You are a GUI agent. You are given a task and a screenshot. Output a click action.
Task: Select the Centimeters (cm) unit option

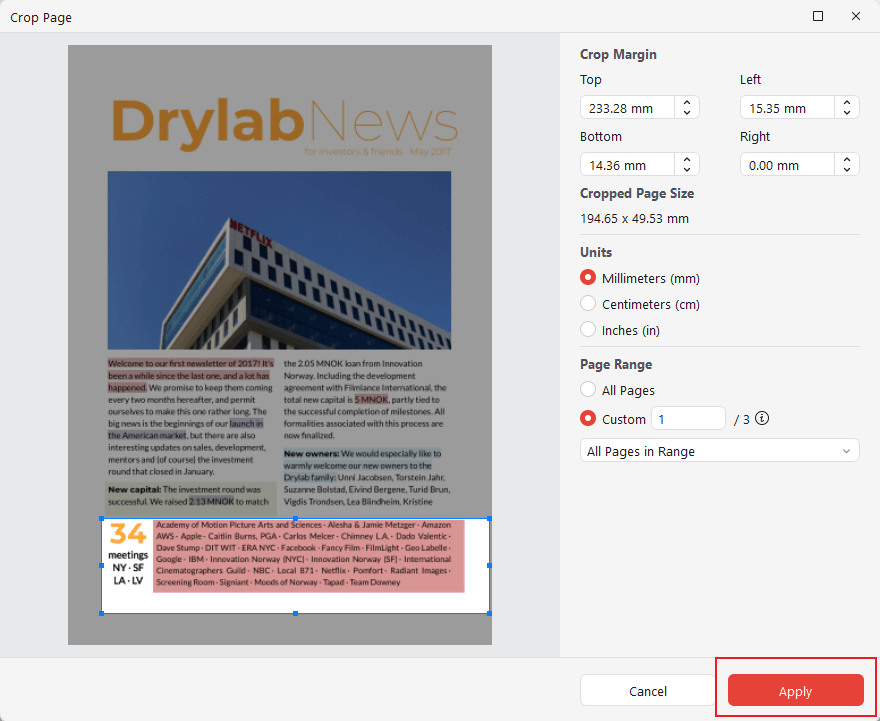pos(589,304)
